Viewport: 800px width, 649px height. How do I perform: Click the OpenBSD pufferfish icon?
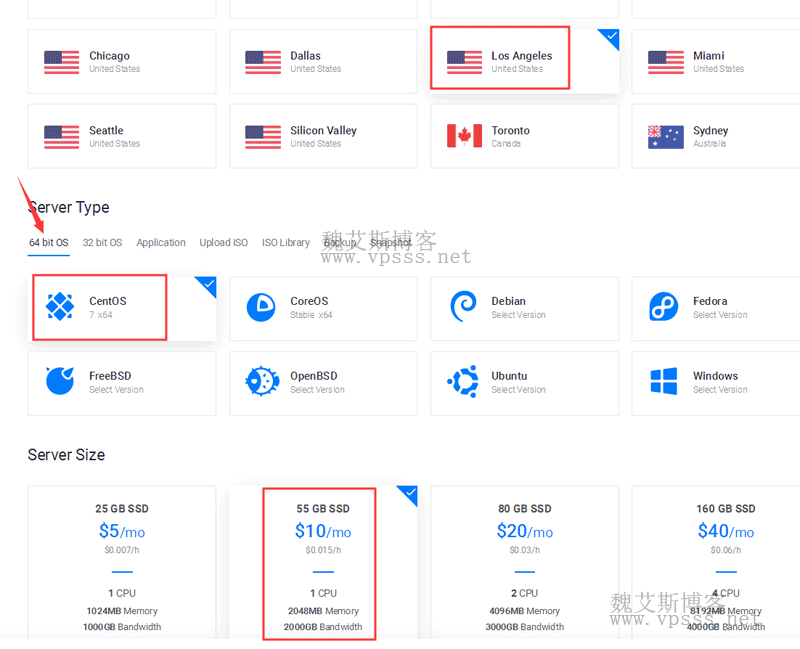pyautogui.click(x=262, y=382)
